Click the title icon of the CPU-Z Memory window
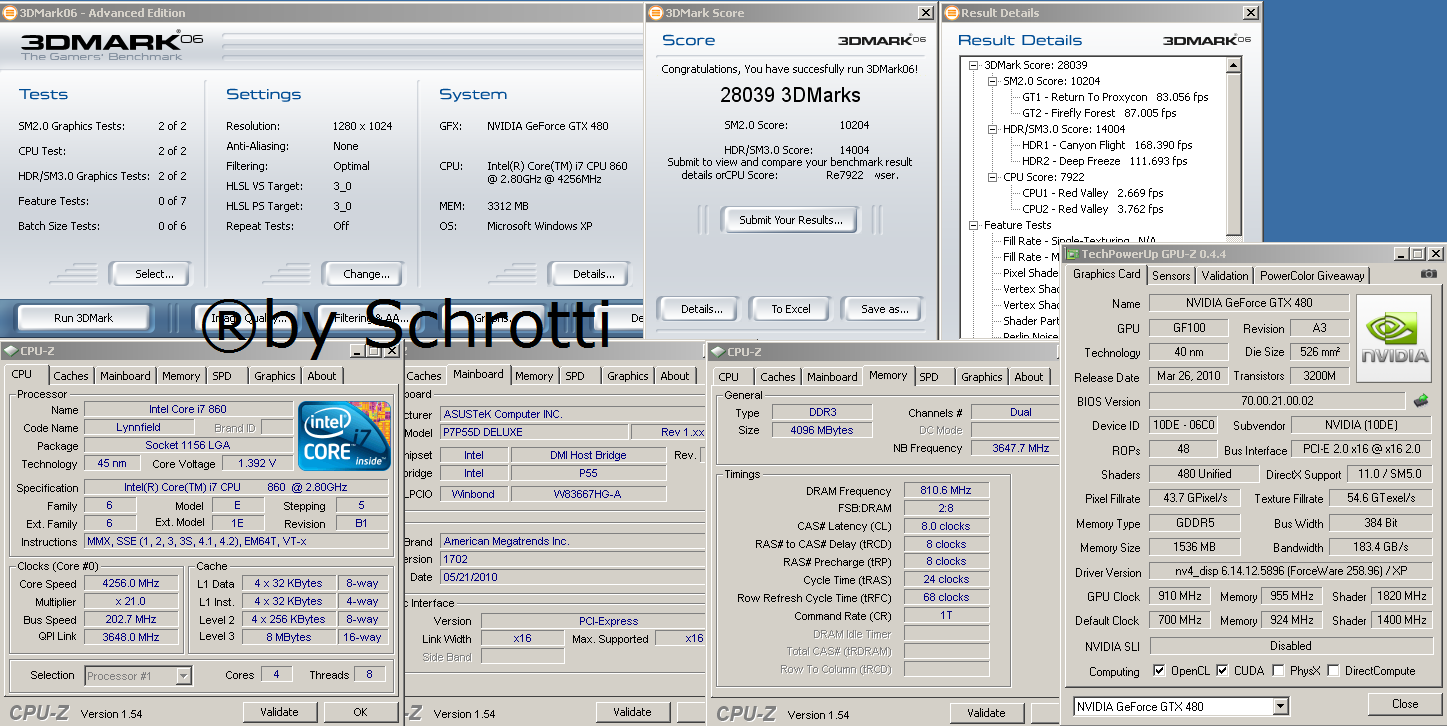 [x=718, y=352]
